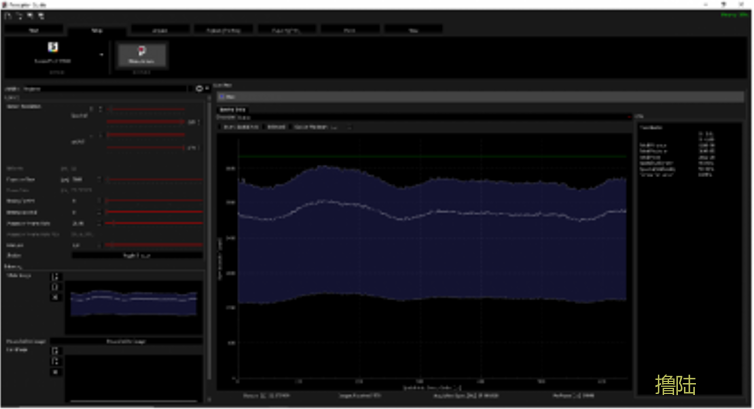The height and width of the screenshot is (409, 754).
Task: Click the third icon in the top quick-access toolbar
Action: click(x=30, y=16)
